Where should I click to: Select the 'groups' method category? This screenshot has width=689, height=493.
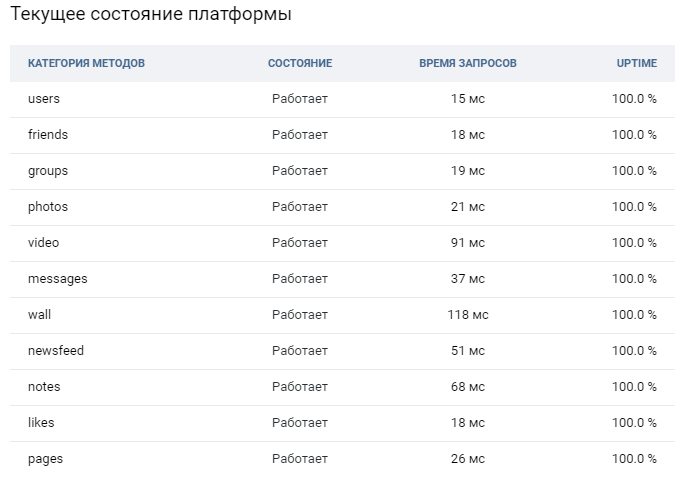pyautogui.click(x=48, y=171)
